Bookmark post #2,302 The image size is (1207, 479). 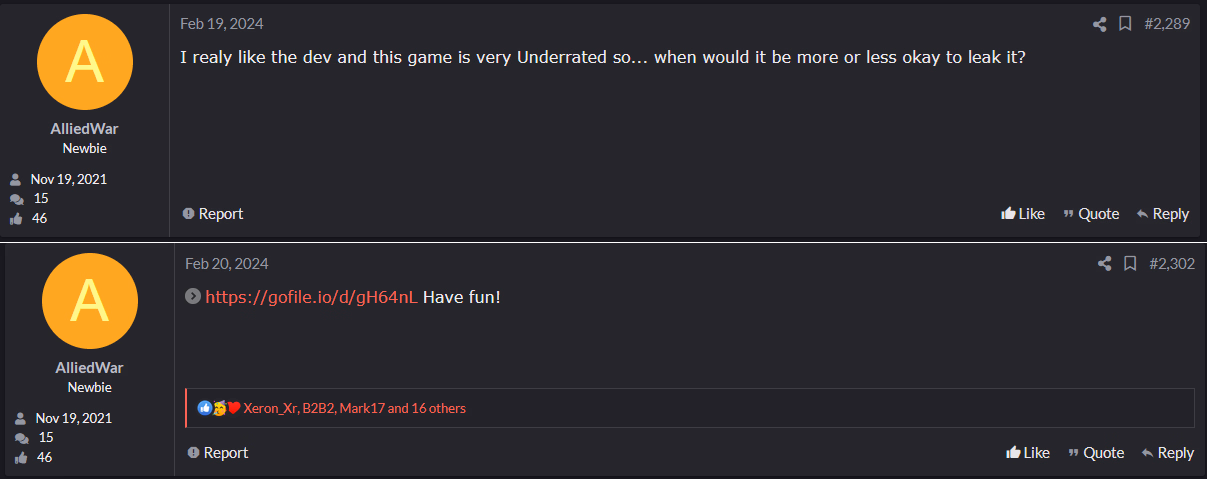[1130, 264]
